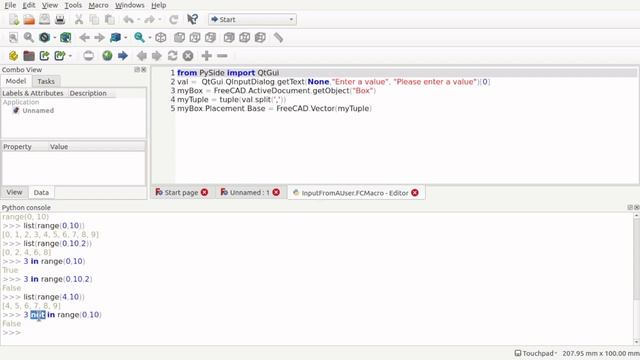Switch to front view cube icon
Screen dimensions: 640x360
179,38
